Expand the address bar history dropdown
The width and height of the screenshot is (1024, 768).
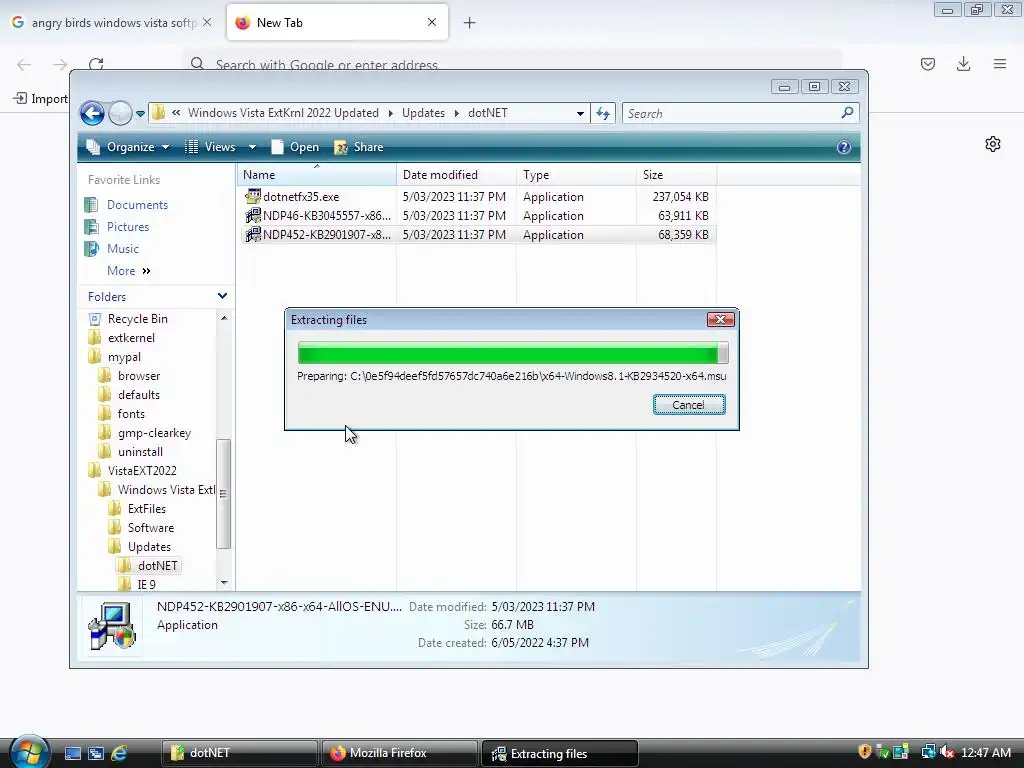[x=580, y=114]
